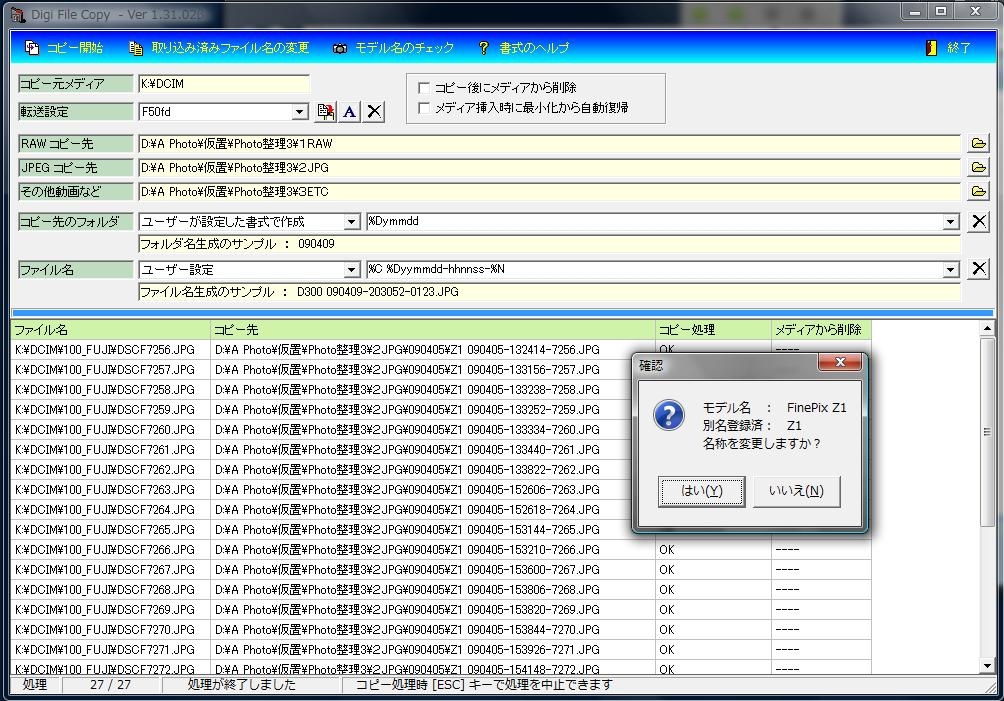Browse folder for JPEG コピー先

click(x=978, y=167)
